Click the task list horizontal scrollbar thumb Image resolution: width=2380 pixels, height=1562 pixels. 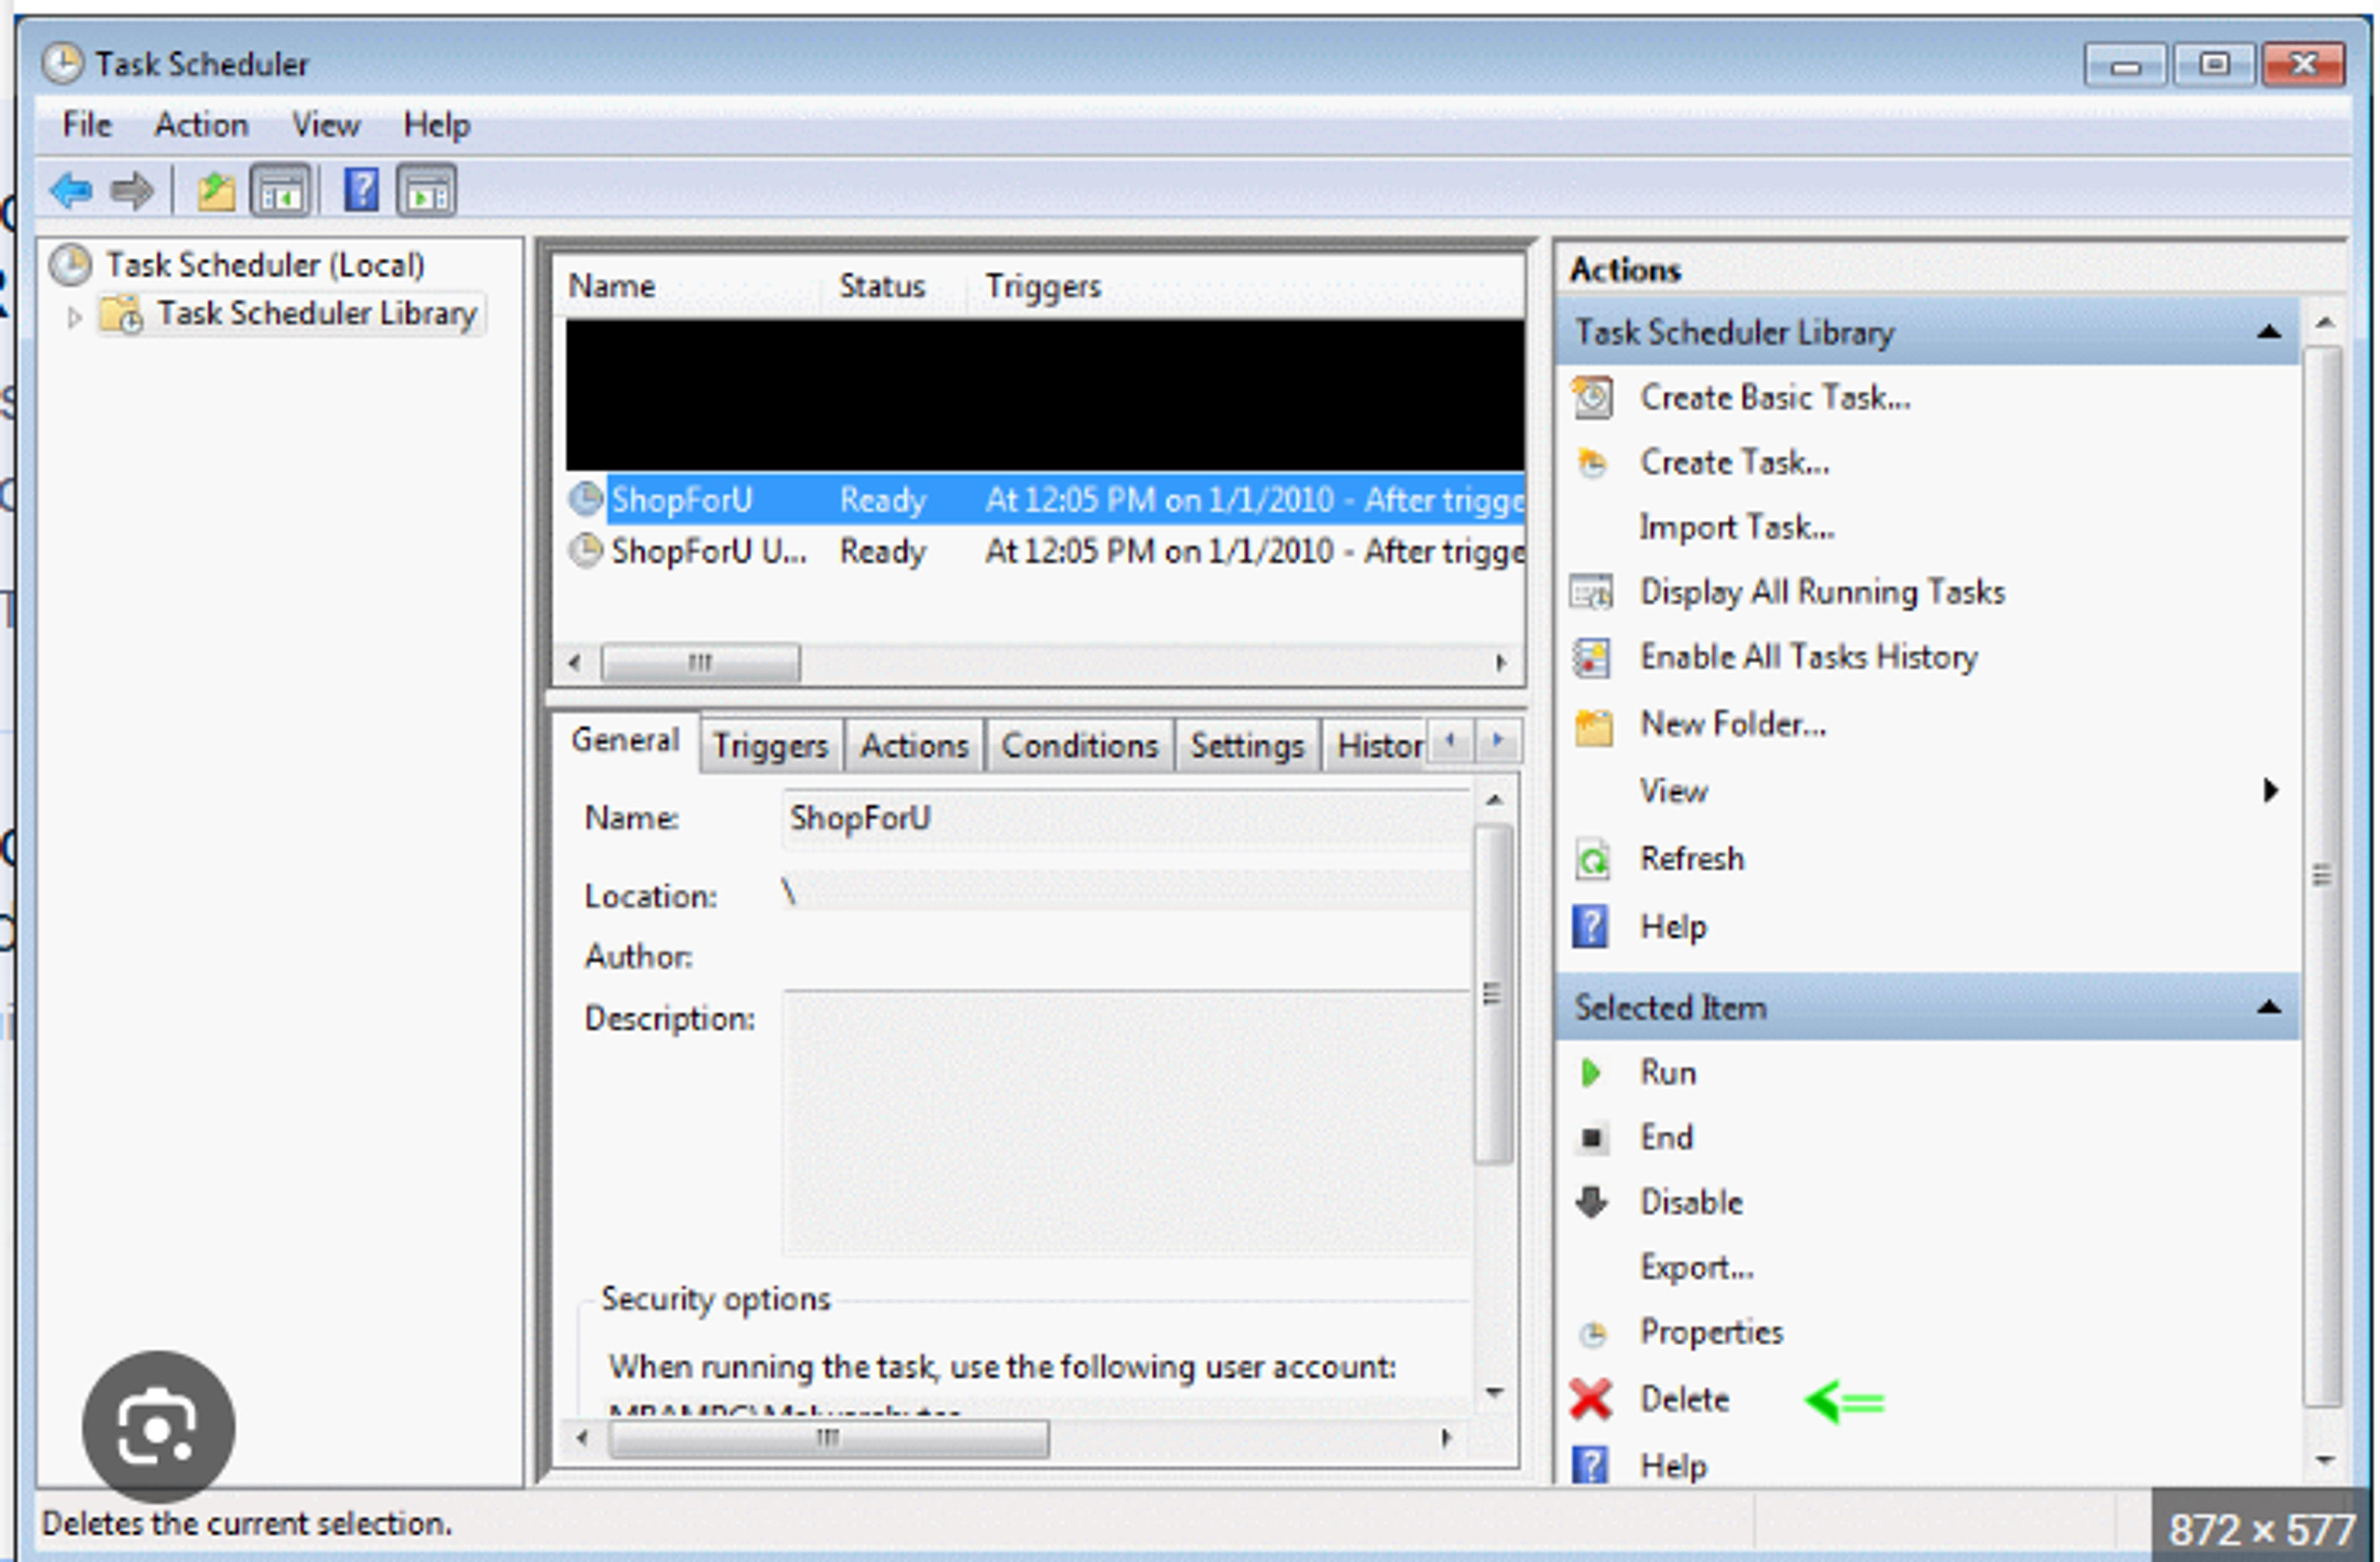(x=700, y=663)
